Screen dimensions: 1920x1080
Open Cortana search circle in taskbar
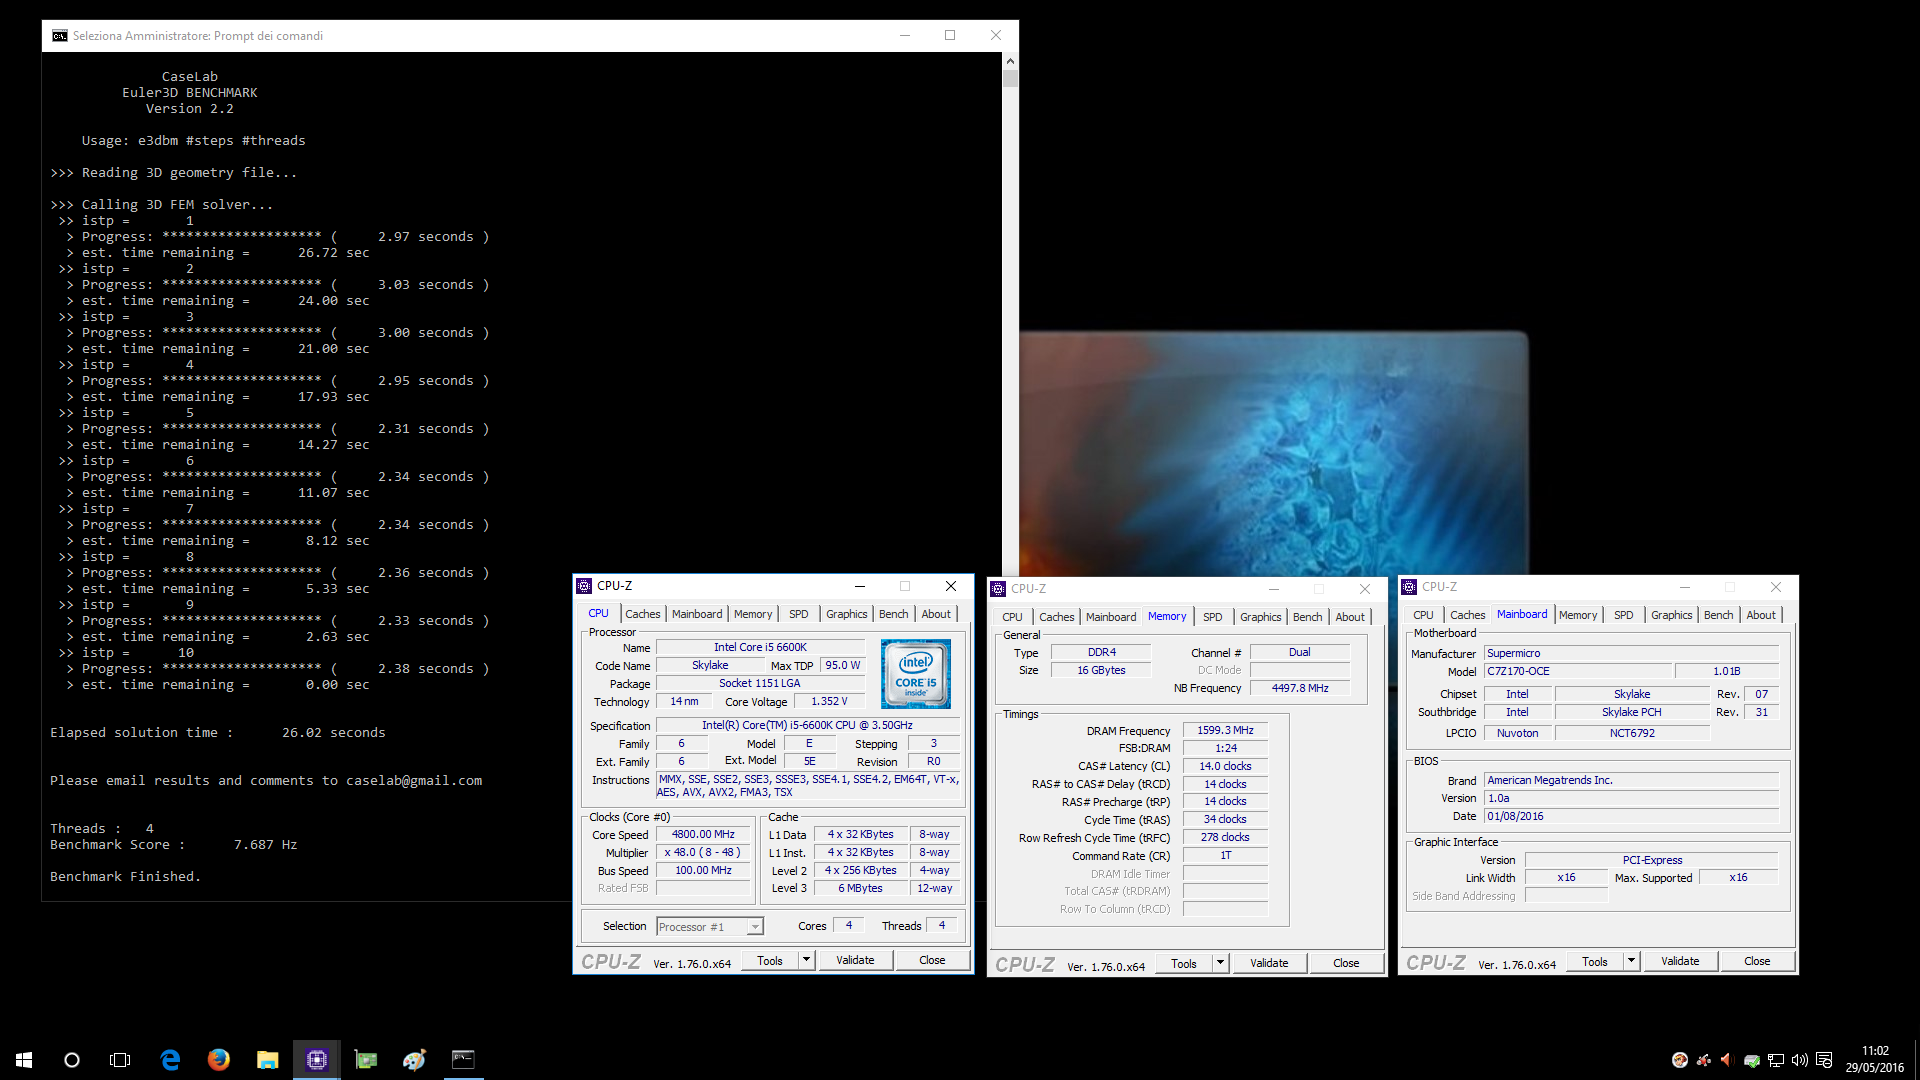coord(72,1060)
